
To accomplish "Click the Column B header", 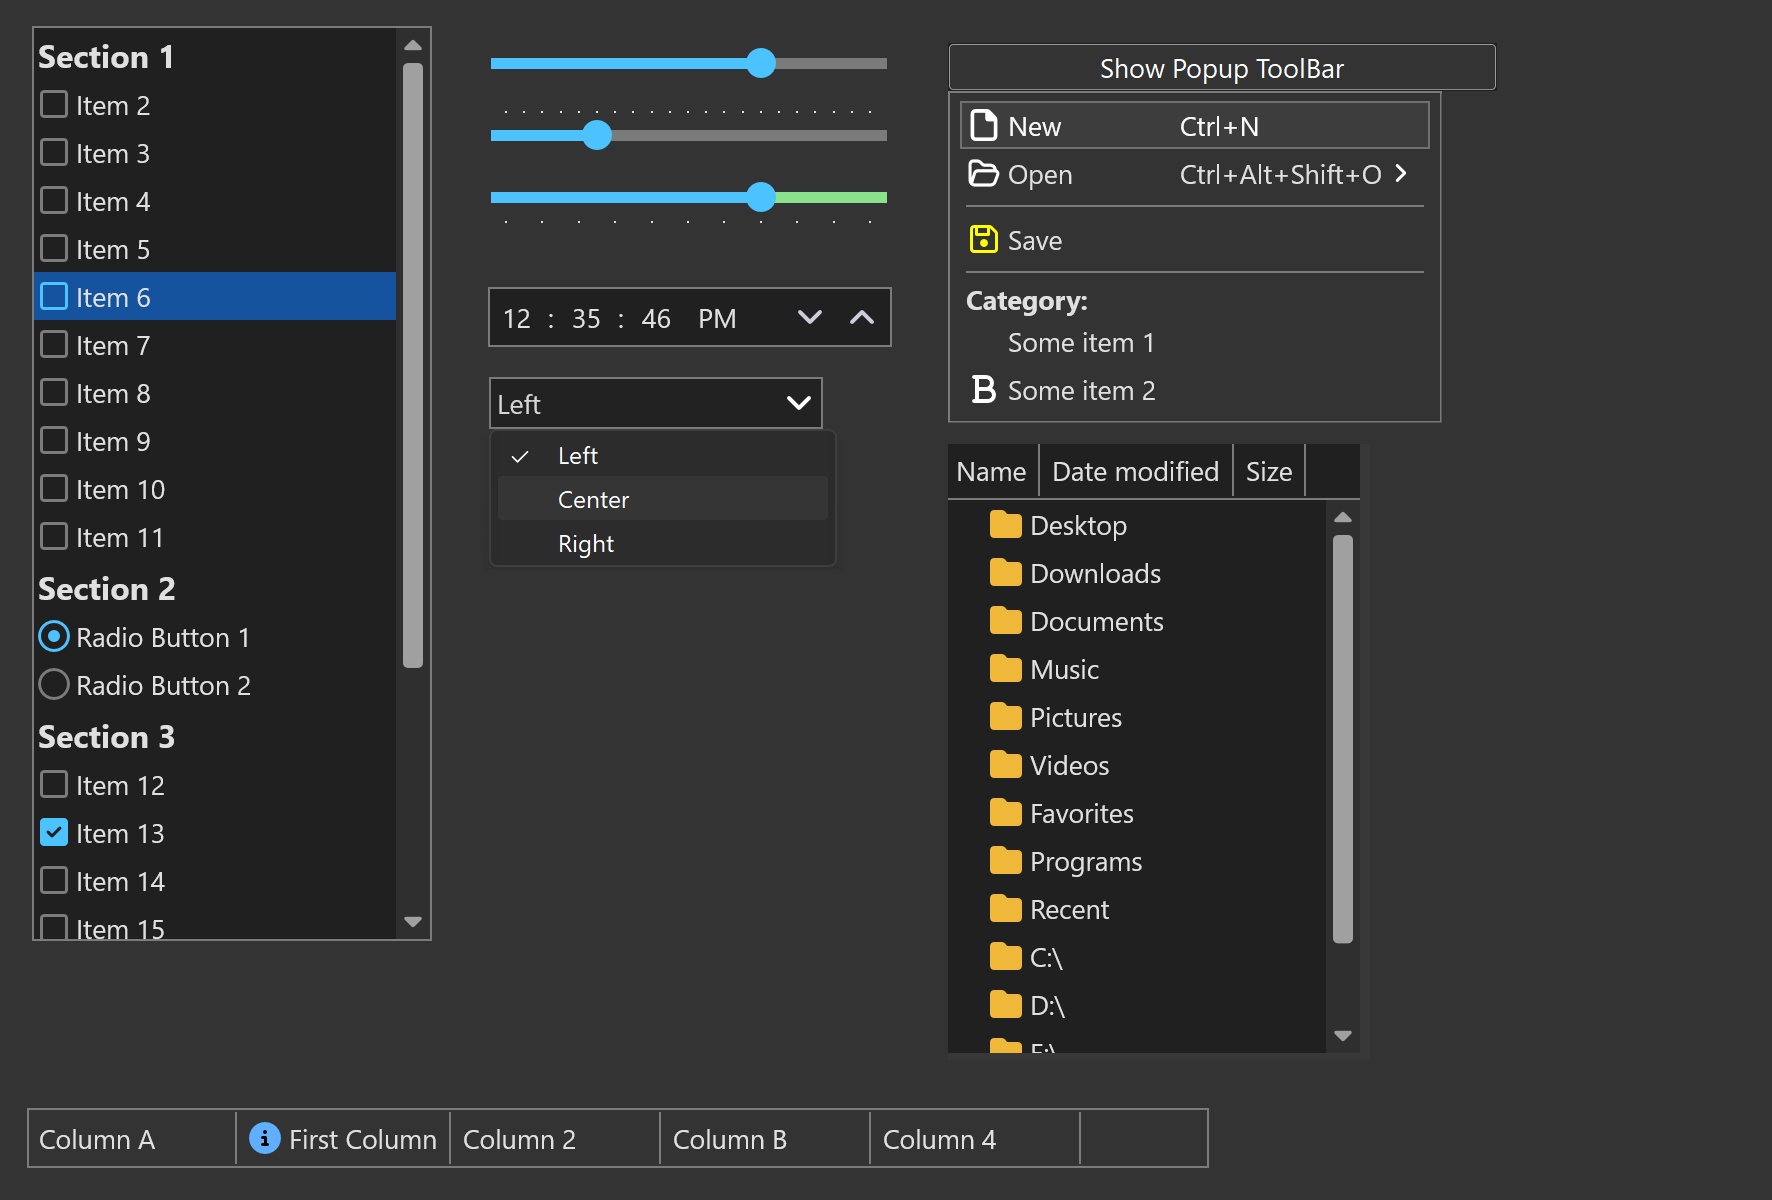I will click(765, 1138).
